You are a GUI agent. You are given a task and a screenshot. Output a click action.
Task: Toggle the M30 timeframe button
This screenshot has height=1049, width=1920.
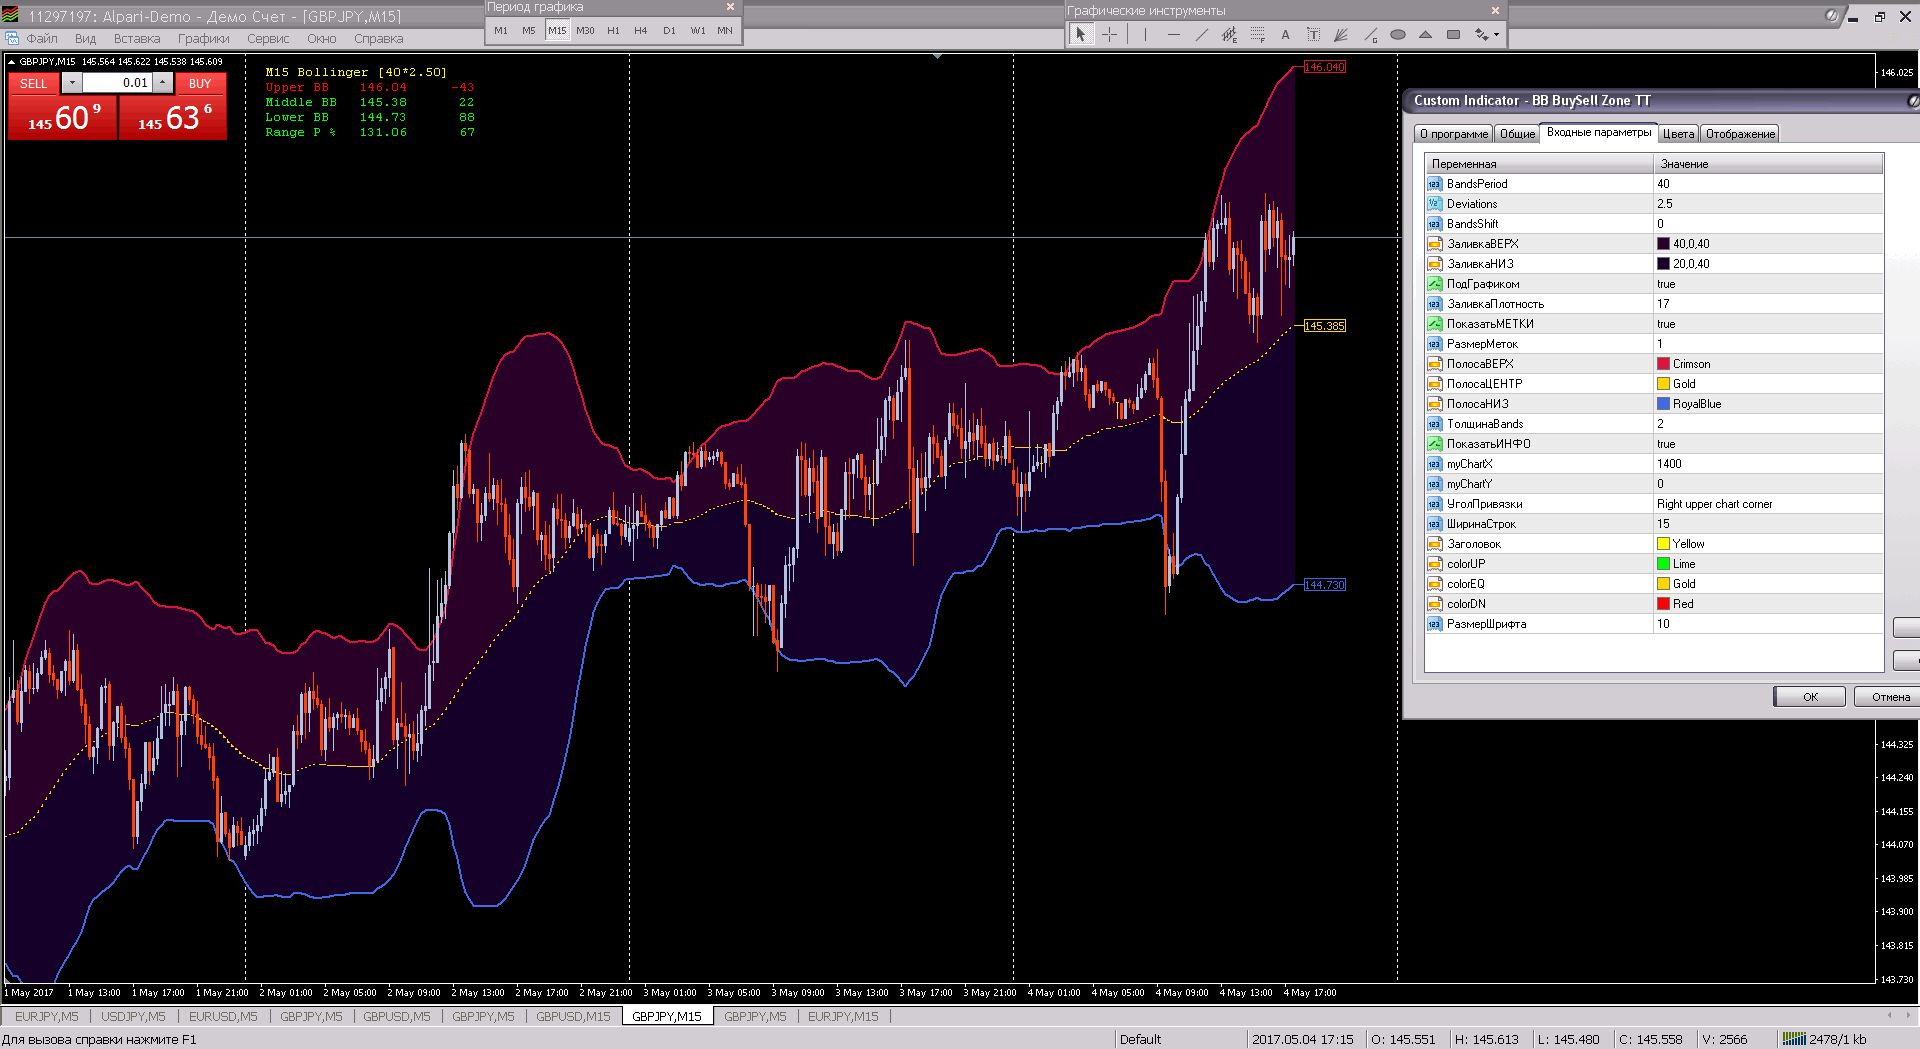tap(585, 31)
